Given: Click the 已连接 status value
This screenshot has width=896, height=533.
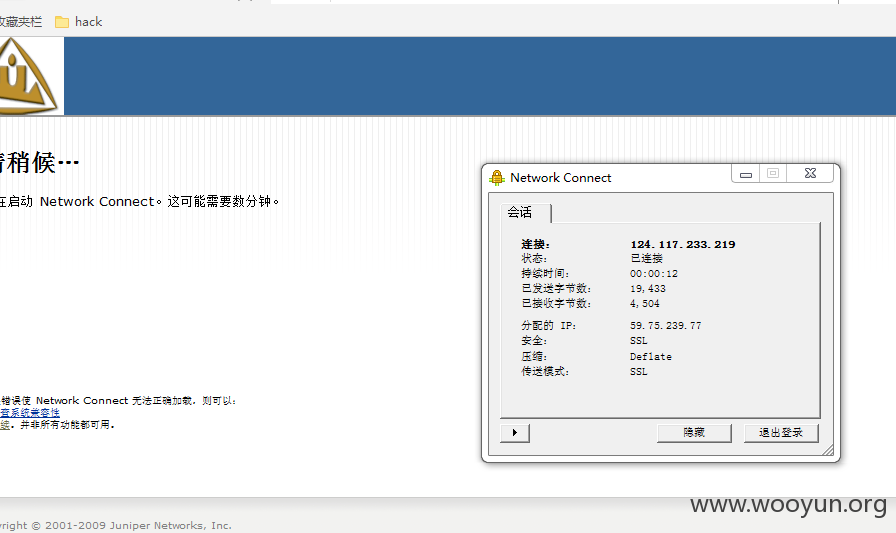Looking at the screenshot, I should [647, 258].
